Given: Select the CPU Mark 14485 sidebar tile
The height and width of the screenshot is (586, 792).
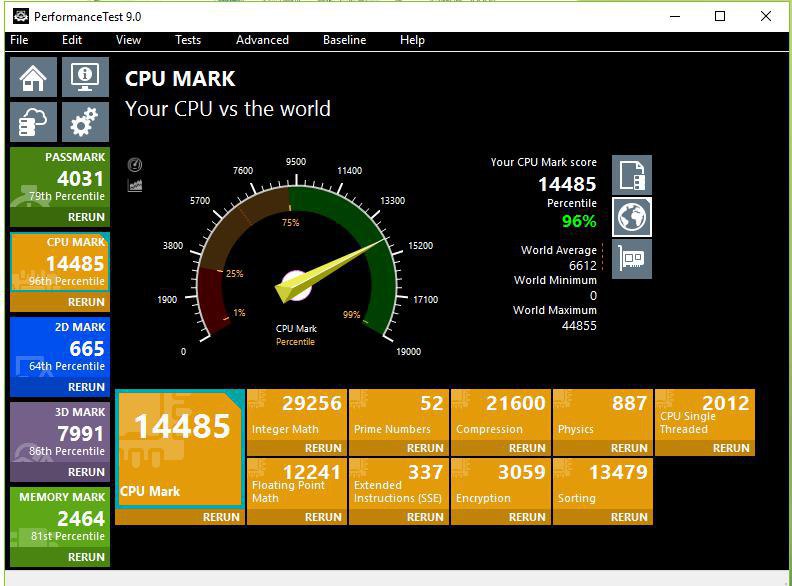Looking at the screenshot, I should click(60, 263).
